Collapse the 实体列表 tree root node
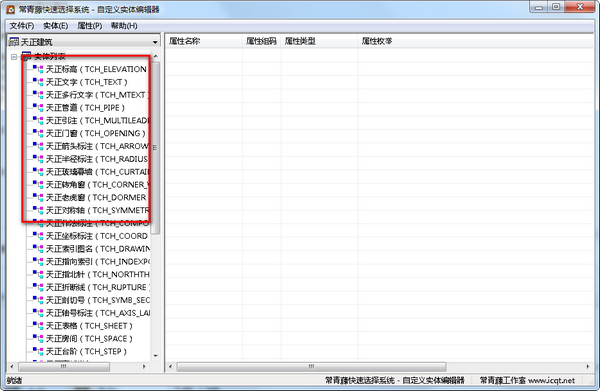The height and width of the screenshot is (391, 600). pos(14,57)
